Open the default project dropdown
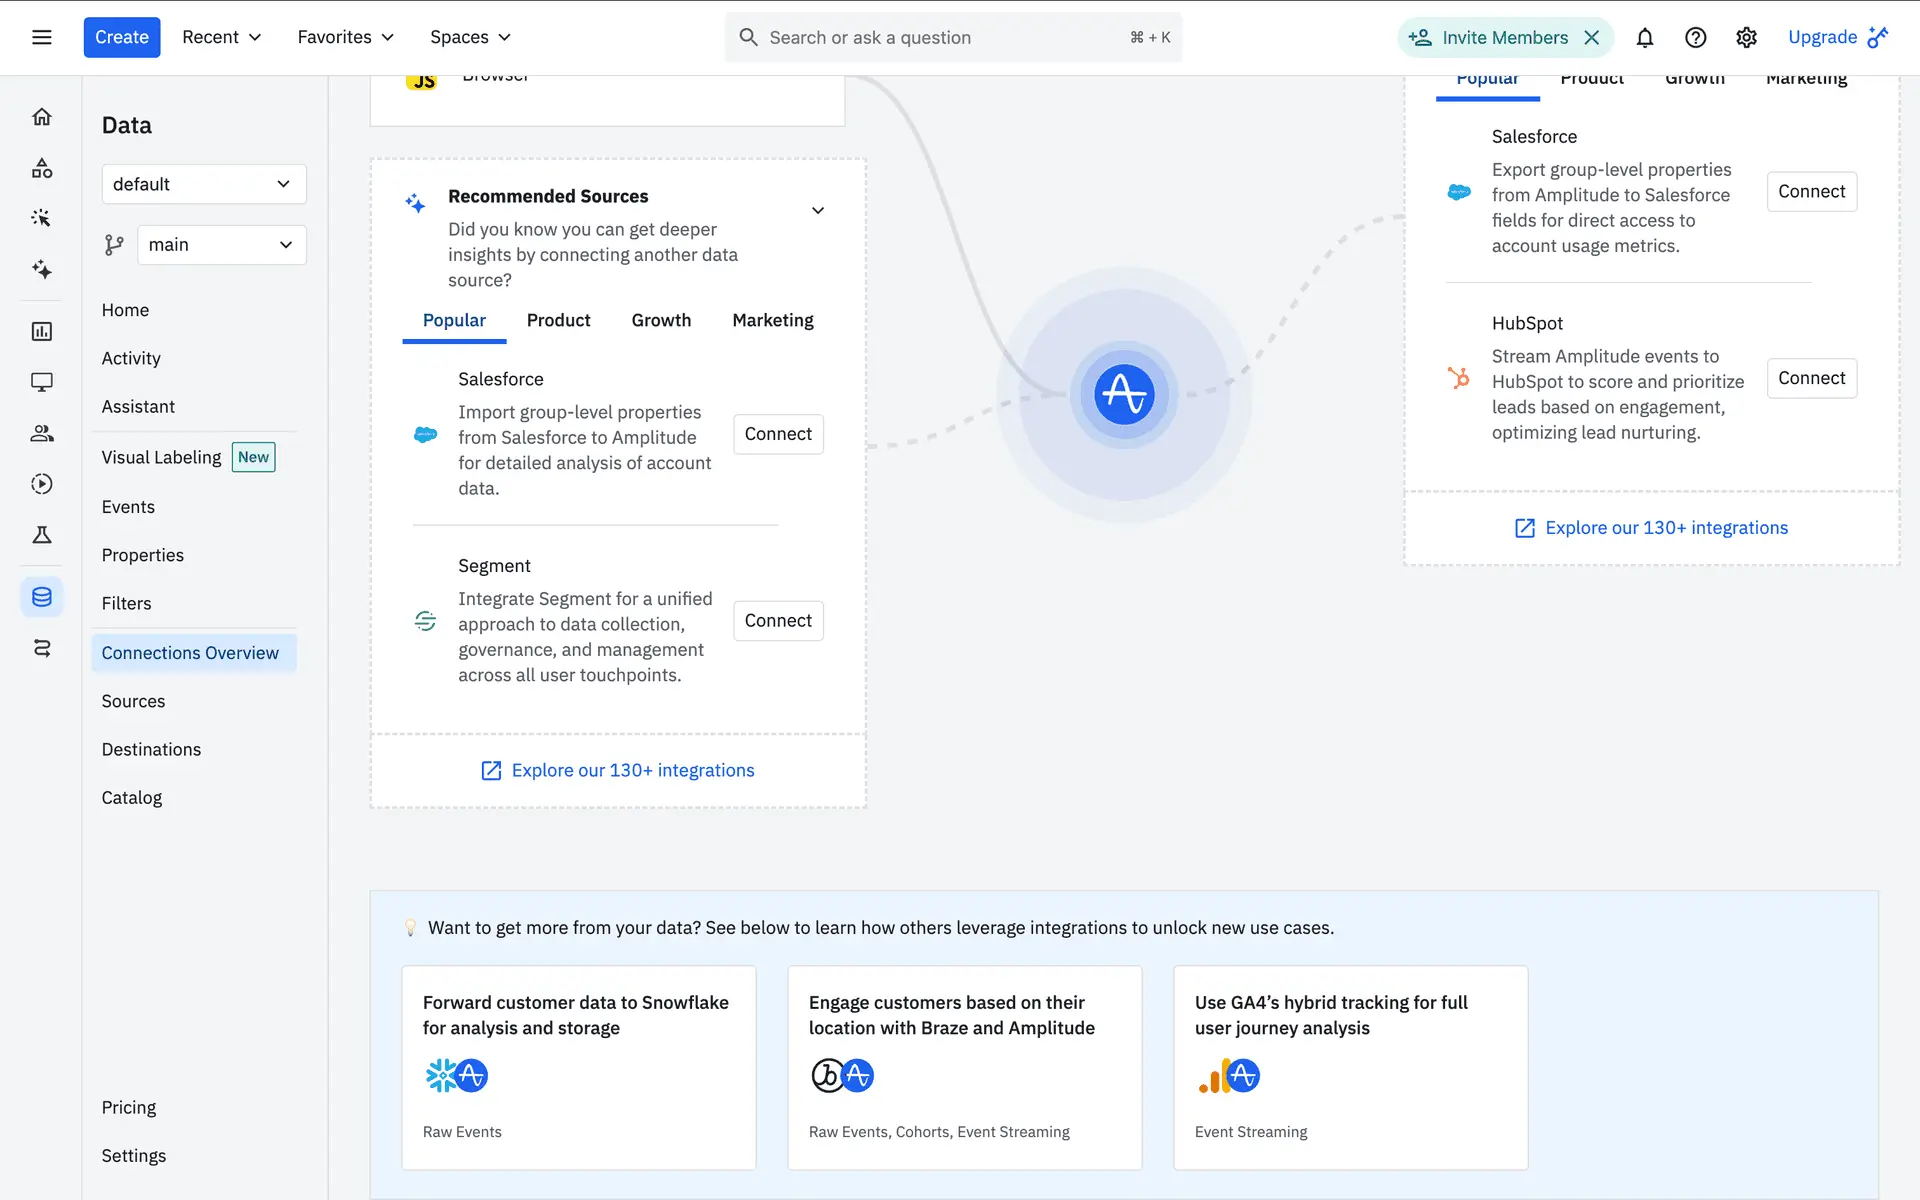The image size is (1920, 1200). [203, 184]
